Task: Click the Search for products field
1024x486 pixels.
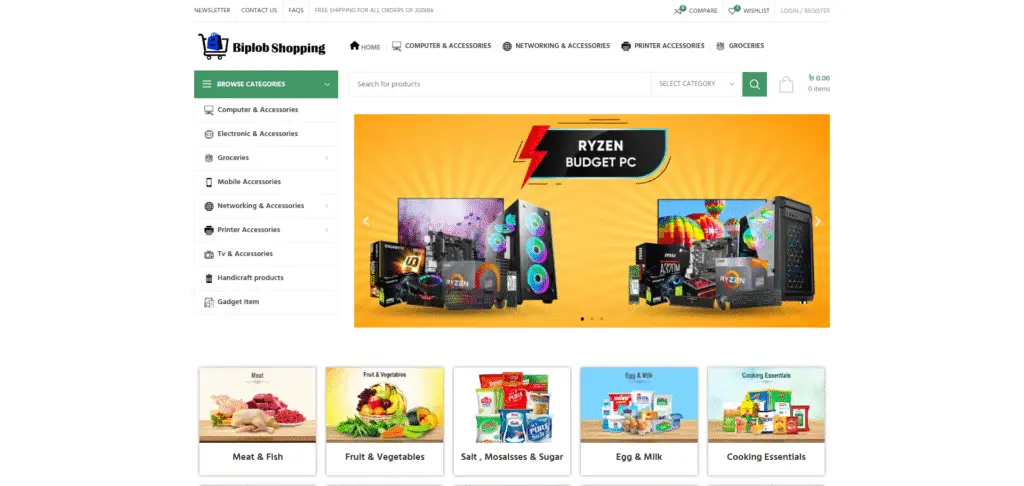Action: coord(500,84)
